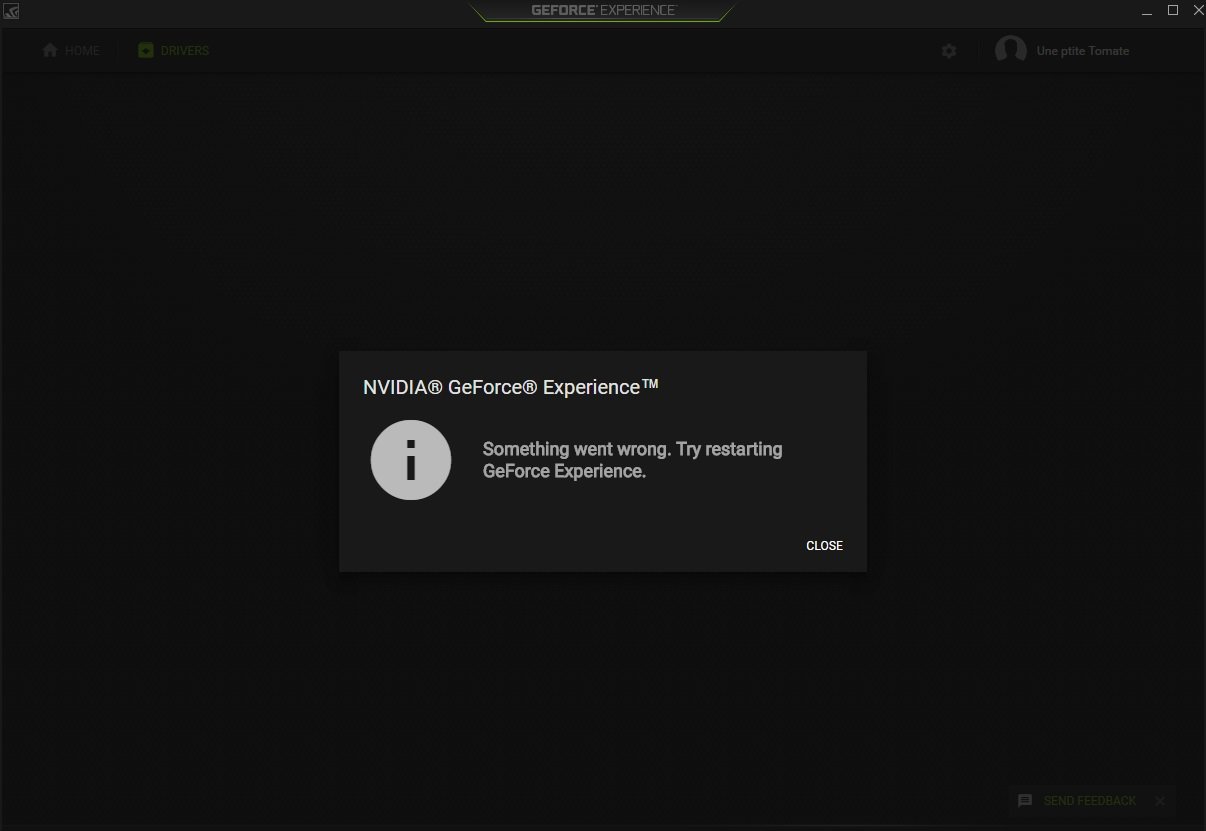Minimize the GeForce Experience window
Screen dimensions: 1206x831
click(1146, 11)
